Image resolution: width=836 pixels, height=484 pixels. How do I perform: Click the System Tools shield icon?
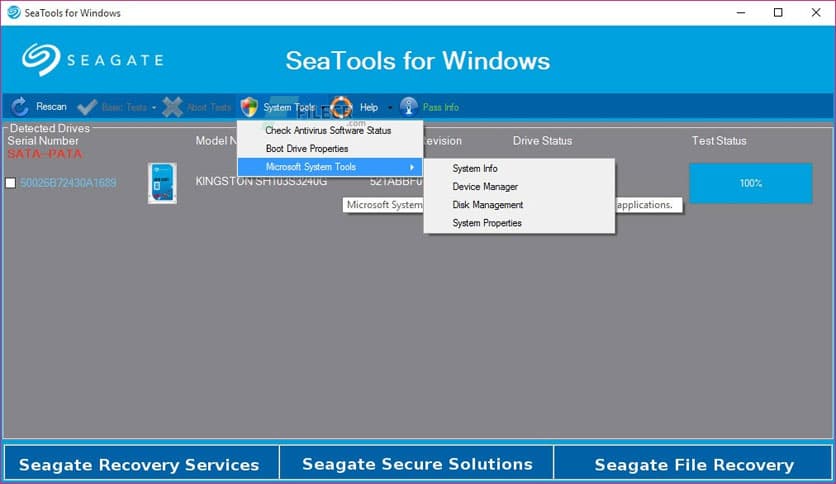pyautogui.click(x=249, y=107)
